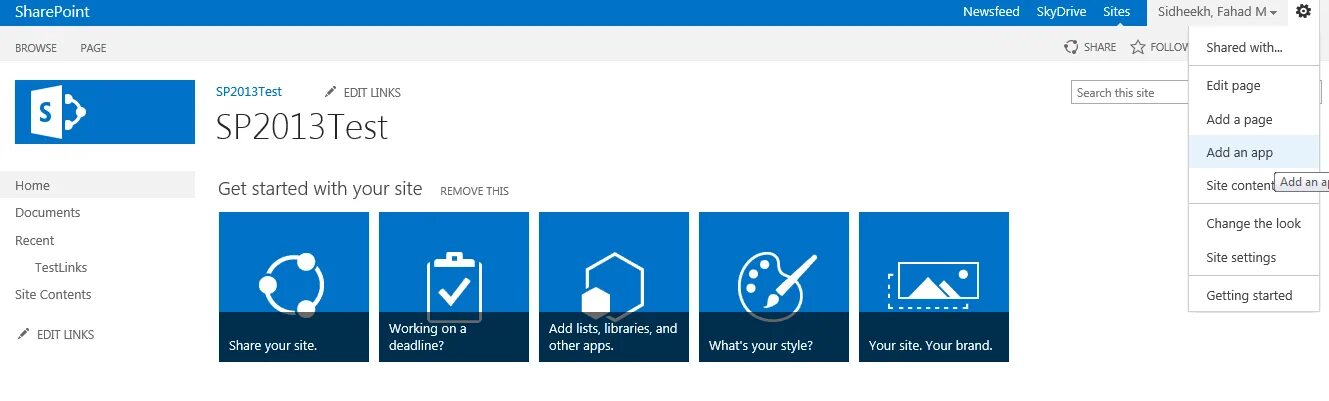Open the settings gear icon

point(1303,12)
